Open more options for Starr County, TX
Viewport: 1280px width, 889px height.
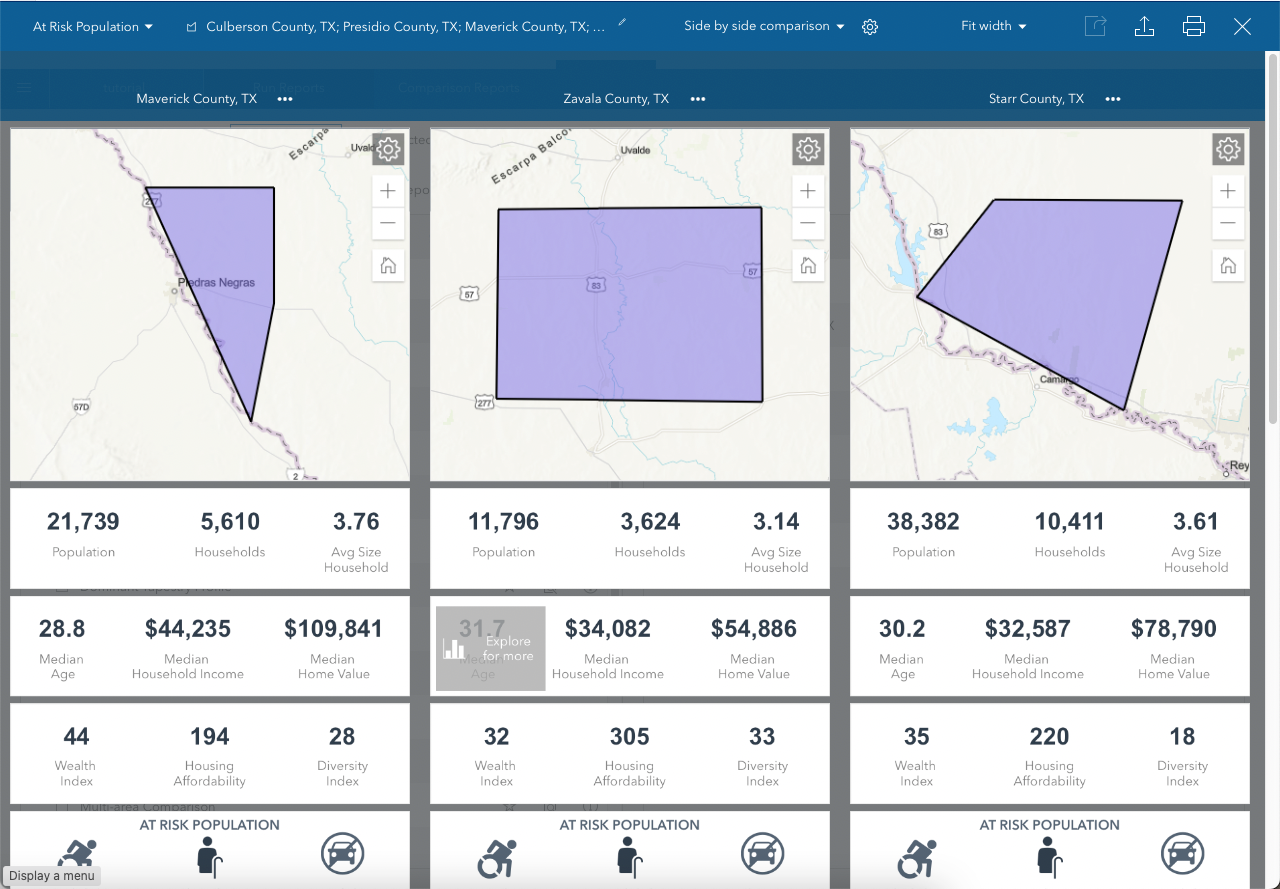[x=1113, y=99]
